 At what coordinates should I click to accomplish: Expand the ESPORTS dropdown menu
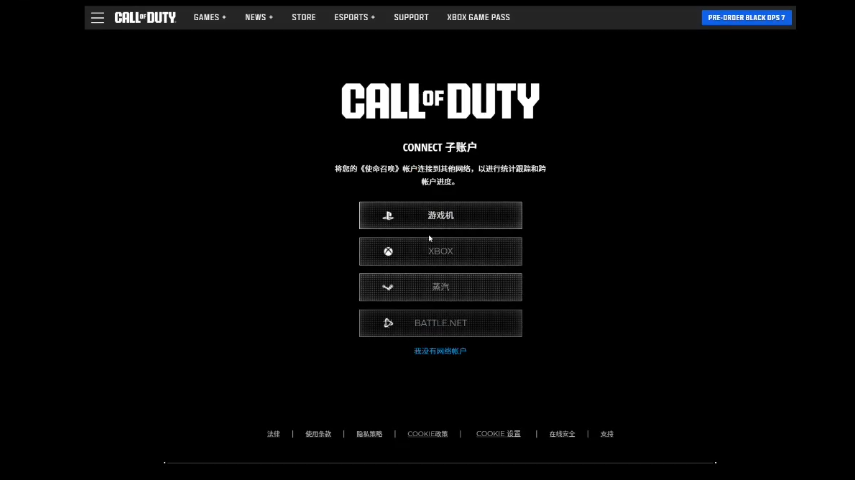pos(355,18)
